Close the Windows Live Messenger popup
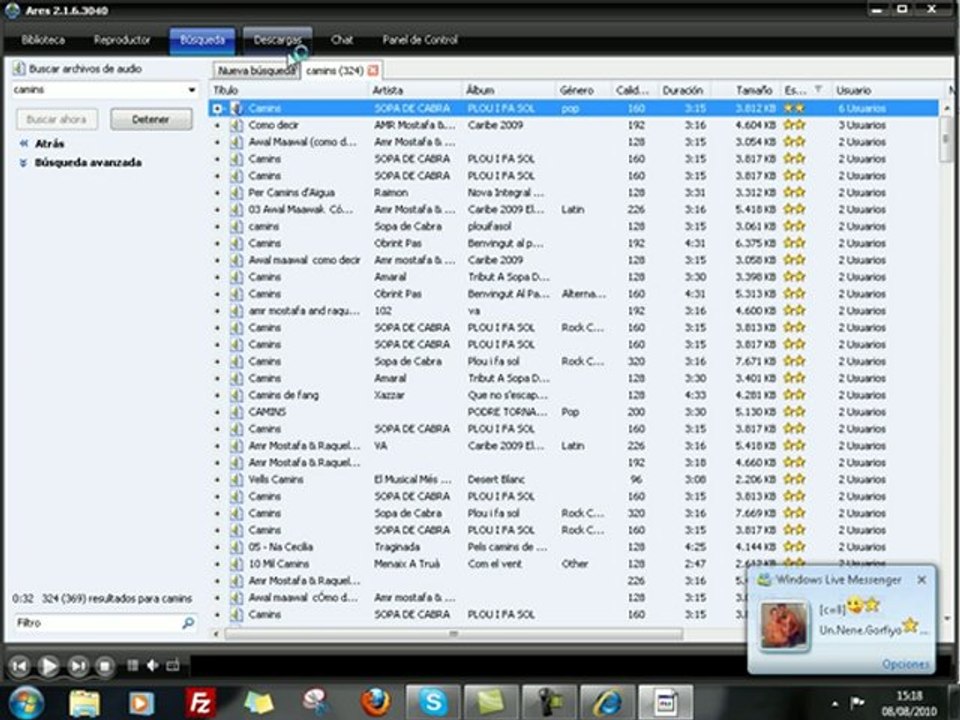This screenshot has height=720, width=960. [921, 580]
